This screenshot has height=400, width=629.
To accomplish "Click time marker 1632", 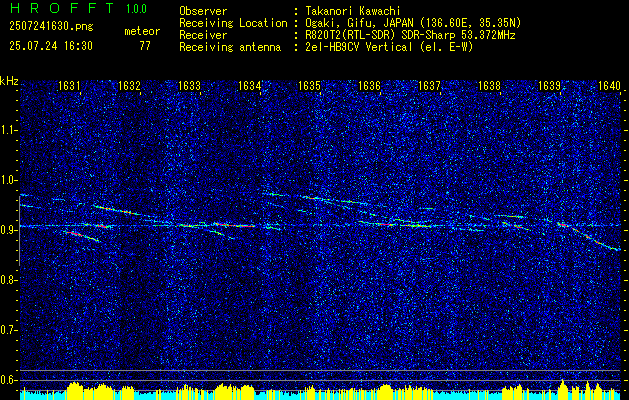I will coord(129,85).
